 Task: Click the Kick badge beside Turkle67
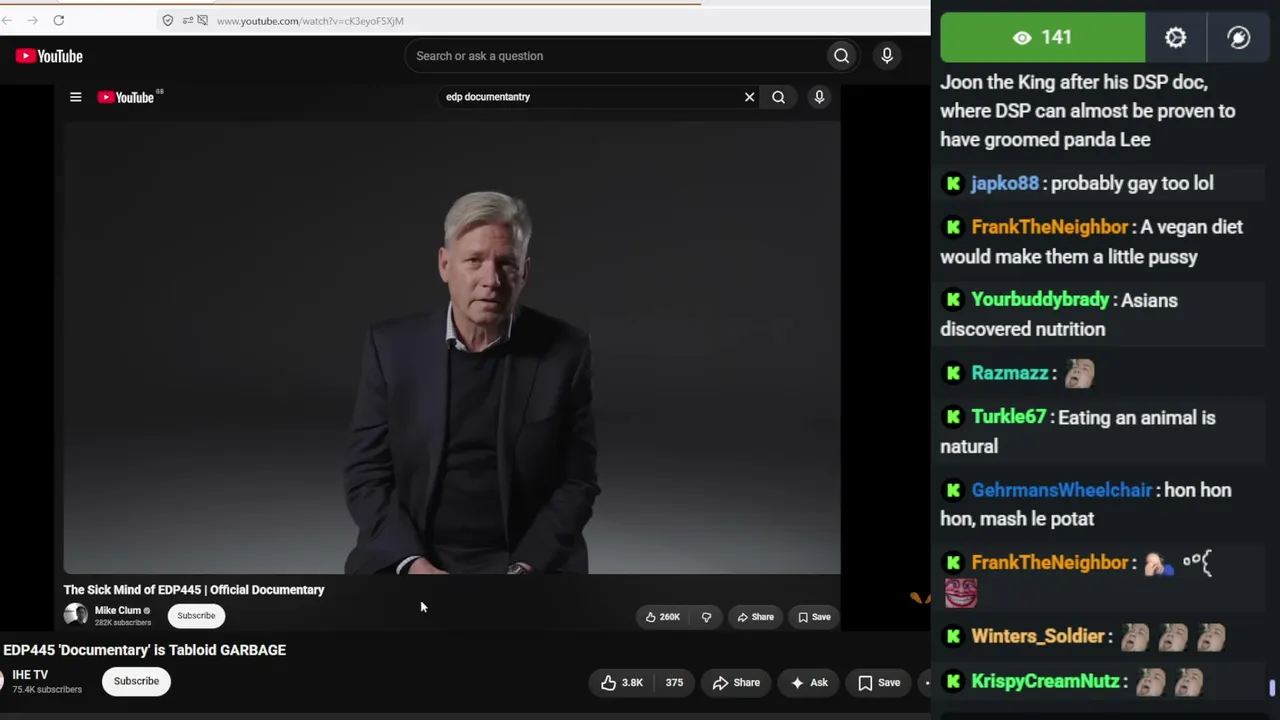[953, 417]
